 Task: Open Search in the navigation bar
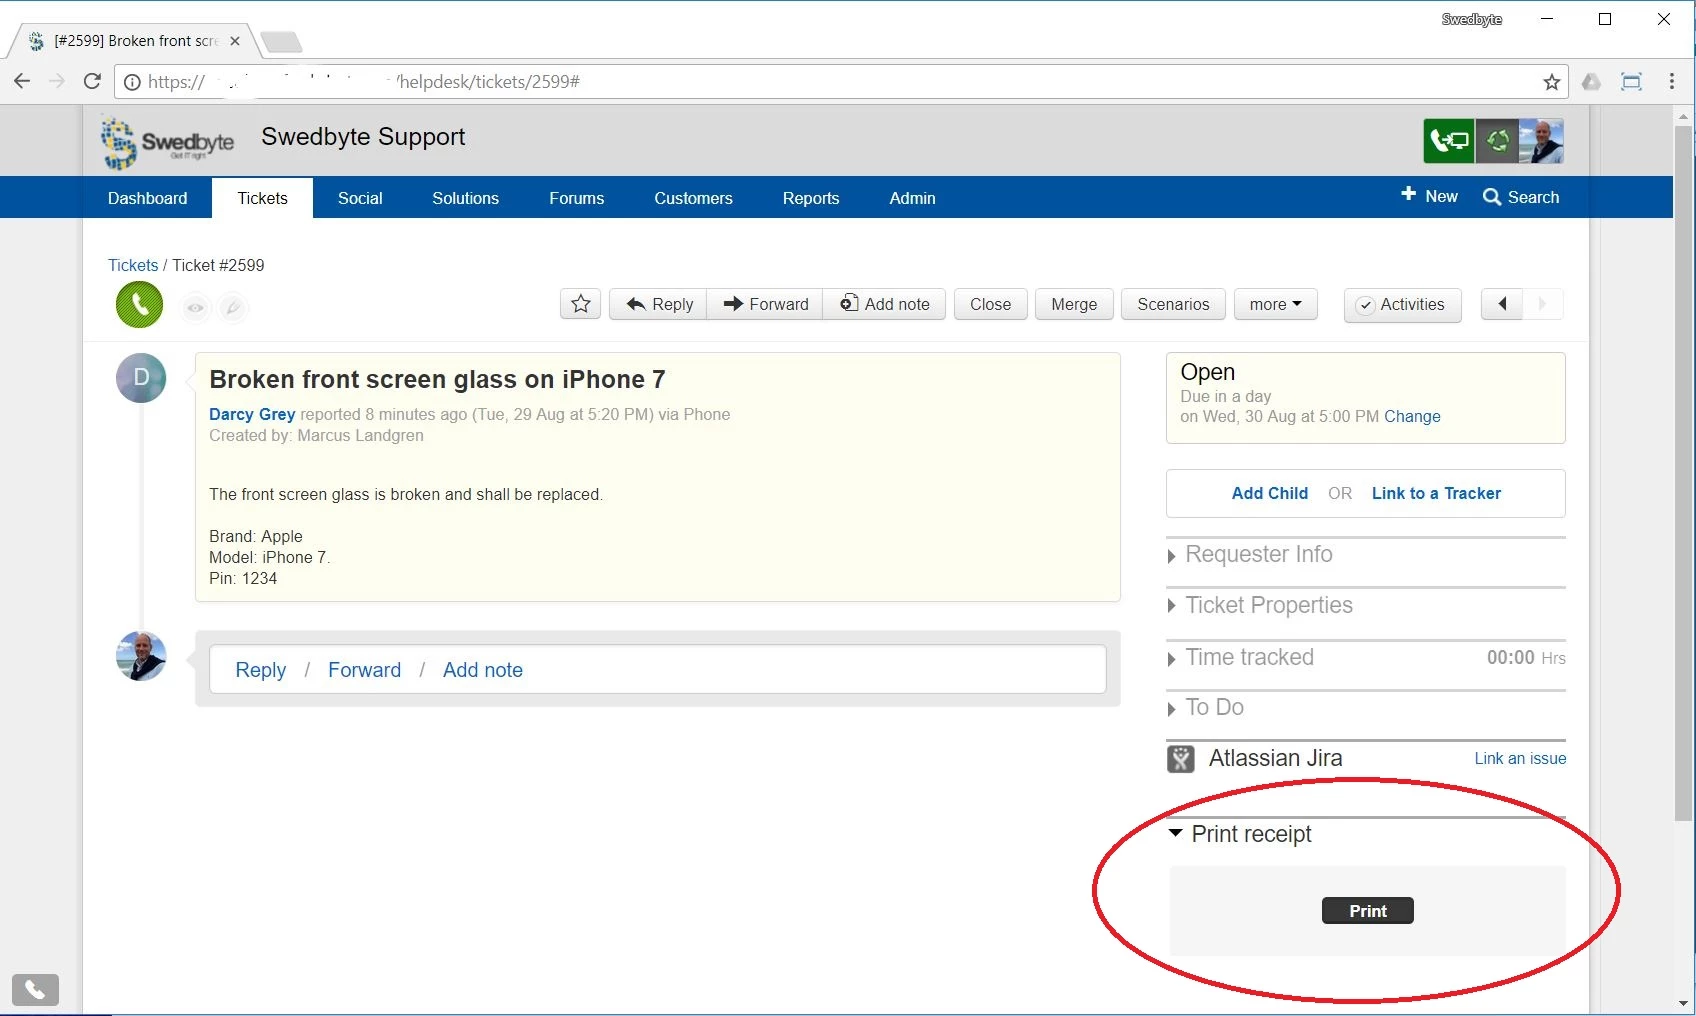pyautogui.click(x=1521, y=197)
